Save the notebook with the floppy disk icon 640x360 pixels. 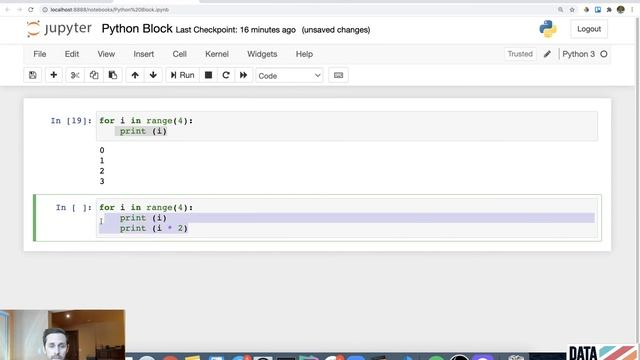click(x=33, y=75)
